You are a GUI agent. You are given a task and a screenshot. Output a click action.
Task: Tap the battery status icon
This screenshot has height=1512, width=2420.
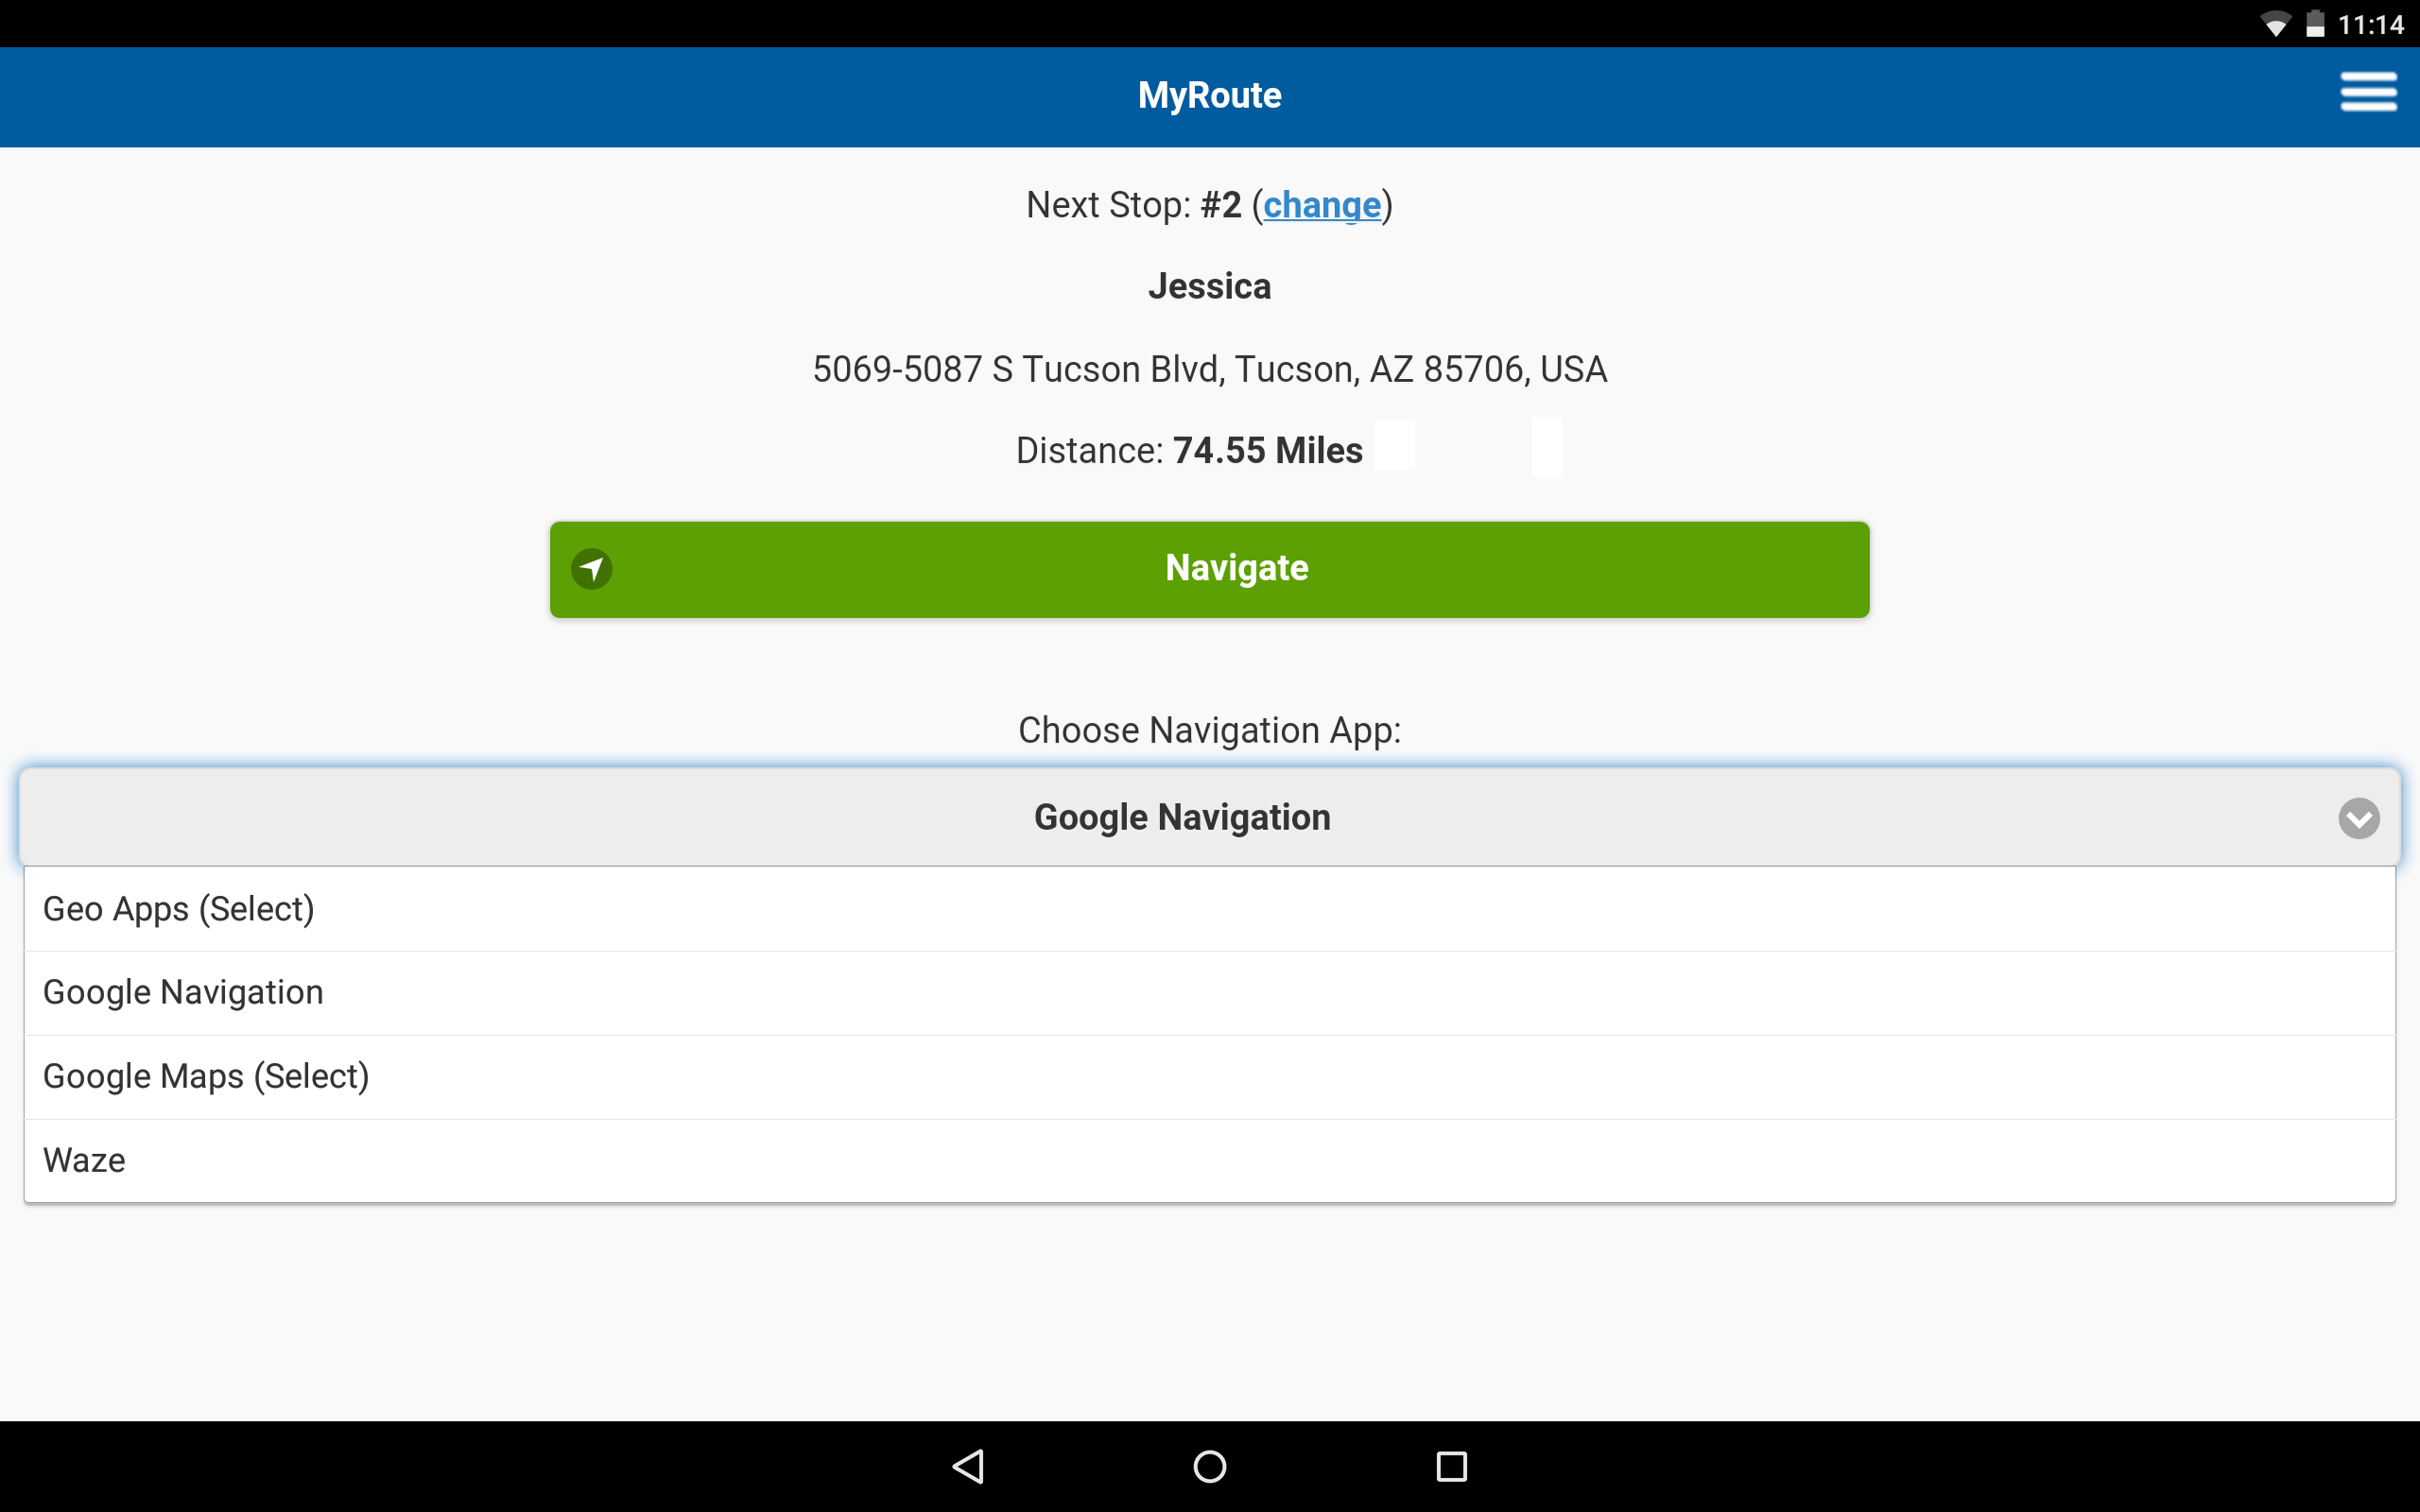tap(2315, 24)
